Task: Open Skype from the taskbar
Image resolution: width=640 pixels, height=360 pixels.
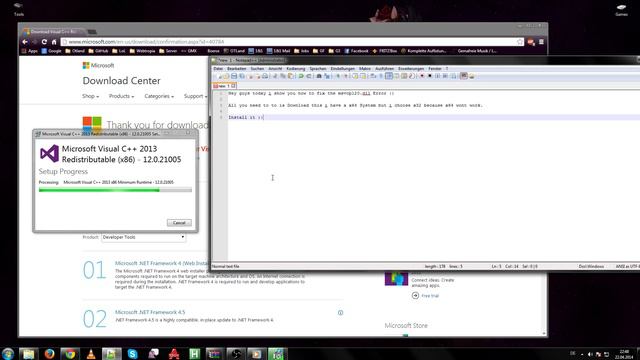Action: point(133,353)
